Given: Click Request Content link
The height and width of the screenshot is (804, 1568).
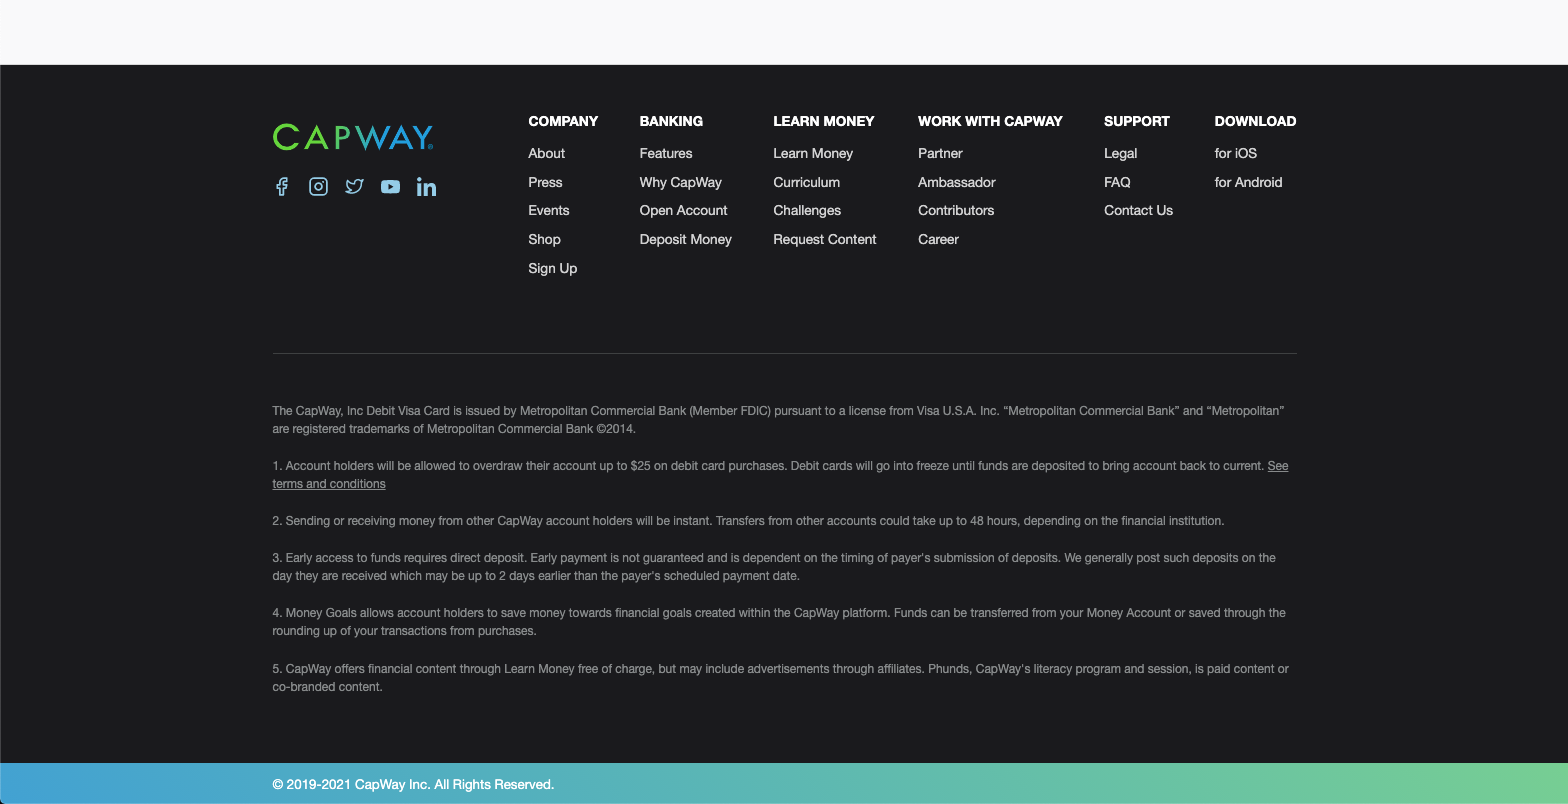Looking at the screenshot, I should coord(825,239).
